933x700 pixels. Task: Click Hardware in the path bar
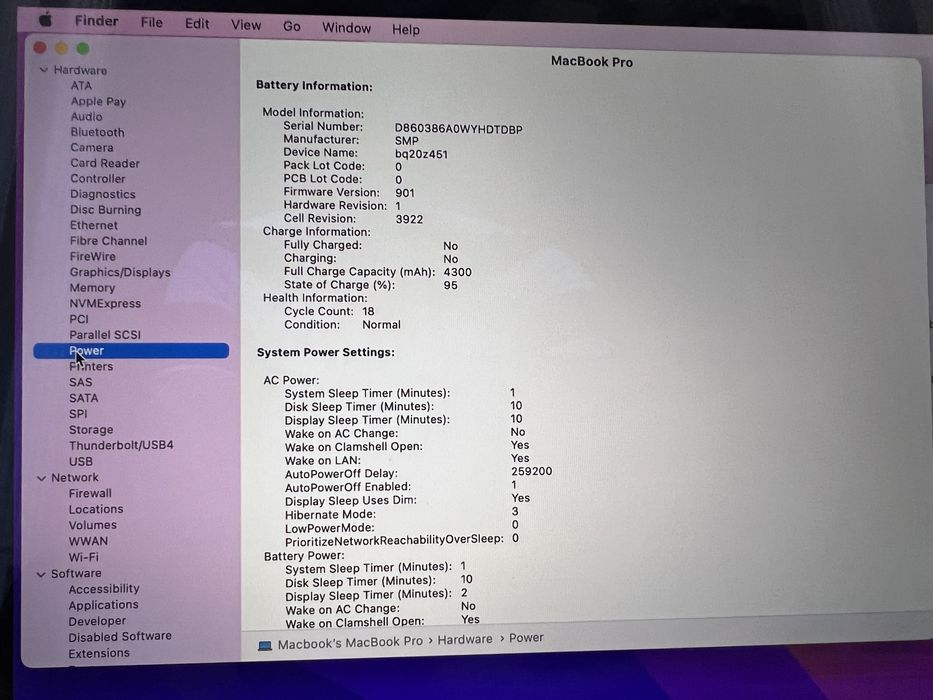tap(465, 640)
